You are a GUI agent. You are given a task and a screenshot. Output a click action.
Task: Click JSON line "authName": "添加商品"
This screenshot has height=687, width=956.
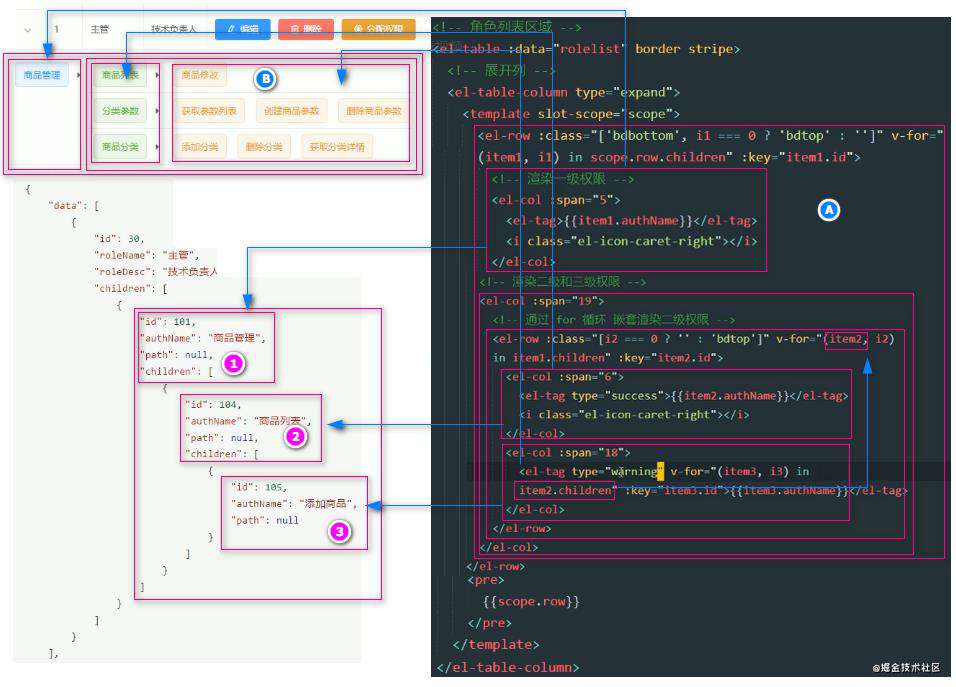click(294, 504)
